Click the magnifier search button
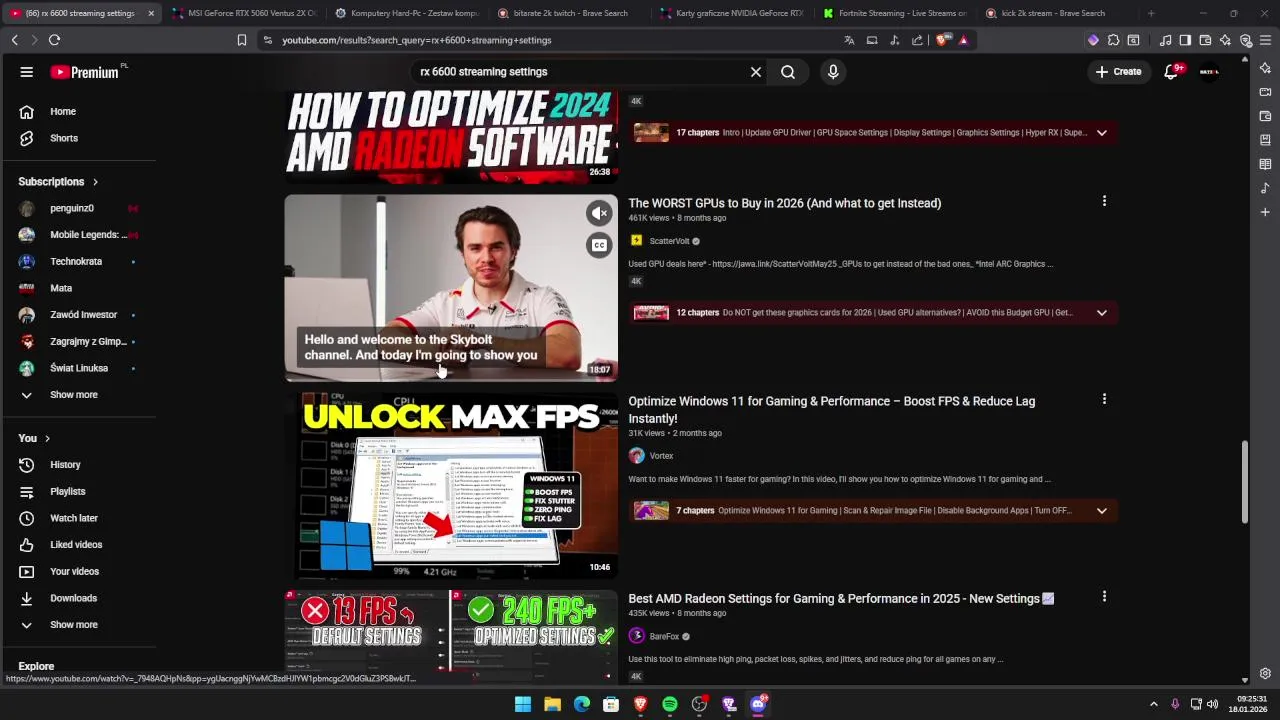1280x720 pixels. click(x=788, y=72)
